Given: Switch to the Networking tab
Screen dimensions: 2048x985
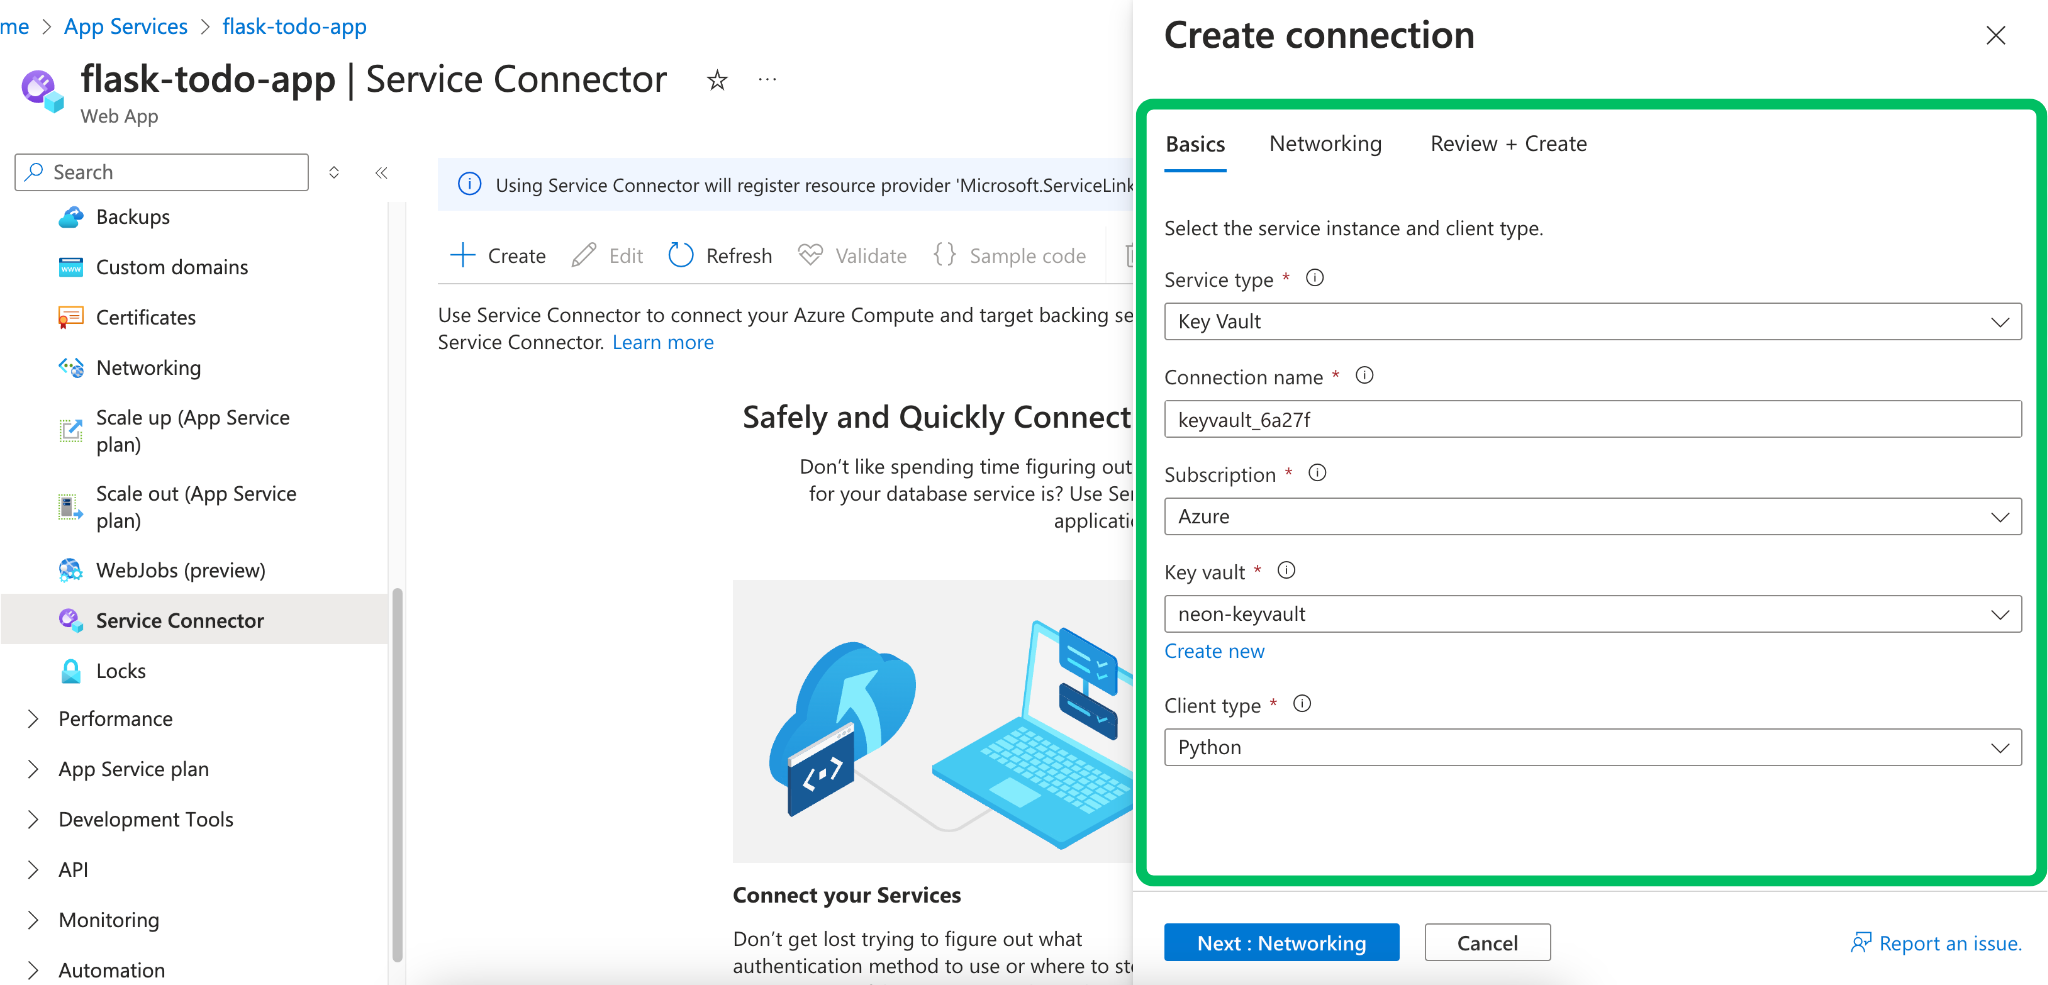Looking at the screenshot, I should coord(1325,144).
